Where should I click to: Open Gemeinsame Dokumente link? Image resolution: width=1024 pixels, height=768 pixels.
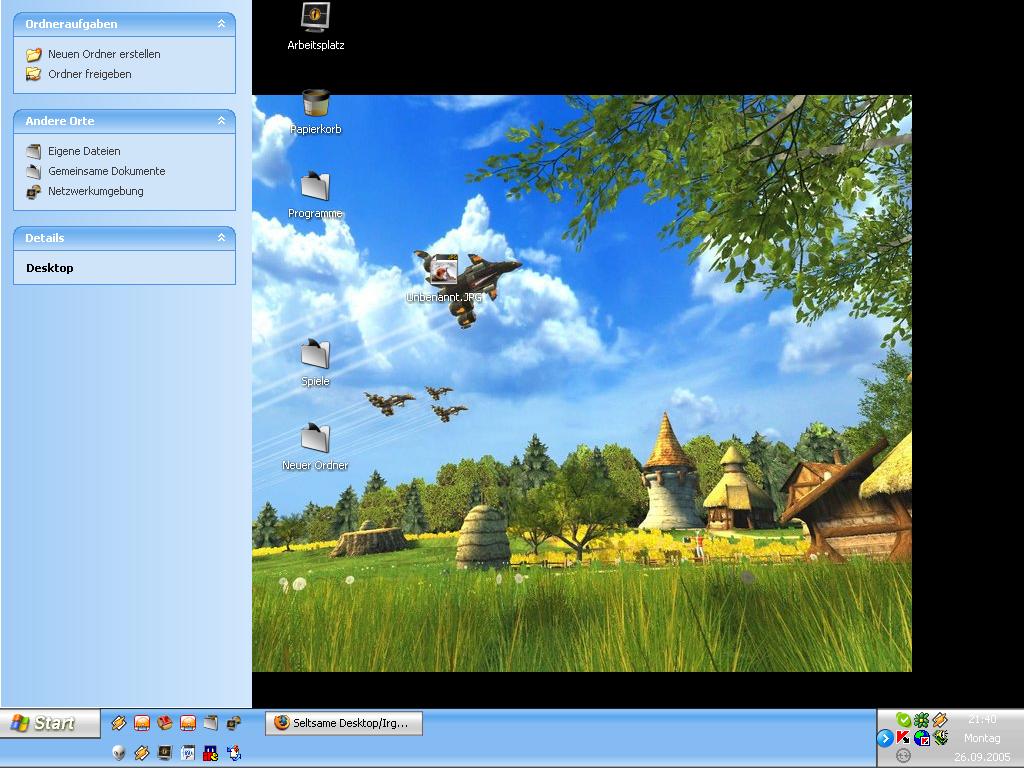106,171
